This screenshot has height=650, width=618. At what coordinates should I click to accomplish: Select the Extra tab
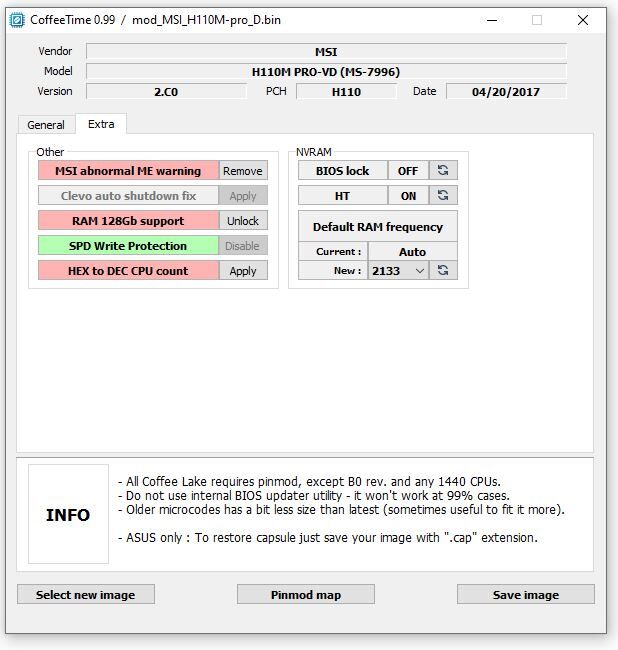click(x=101, y=124)
